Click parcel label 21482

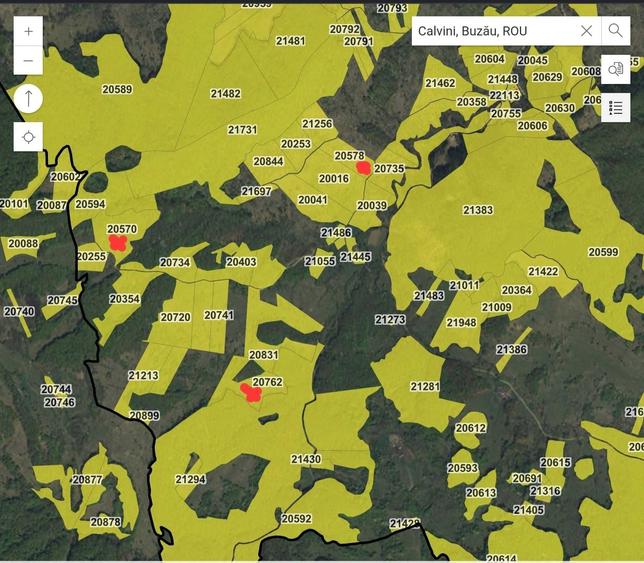pos(225,94)
